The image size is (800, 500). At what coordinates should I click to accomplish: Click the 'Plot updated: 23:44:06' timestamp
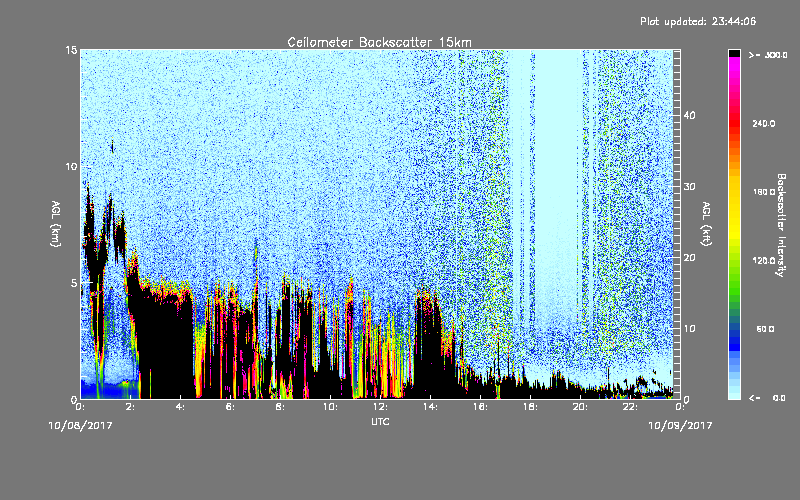tap(698, 21)
